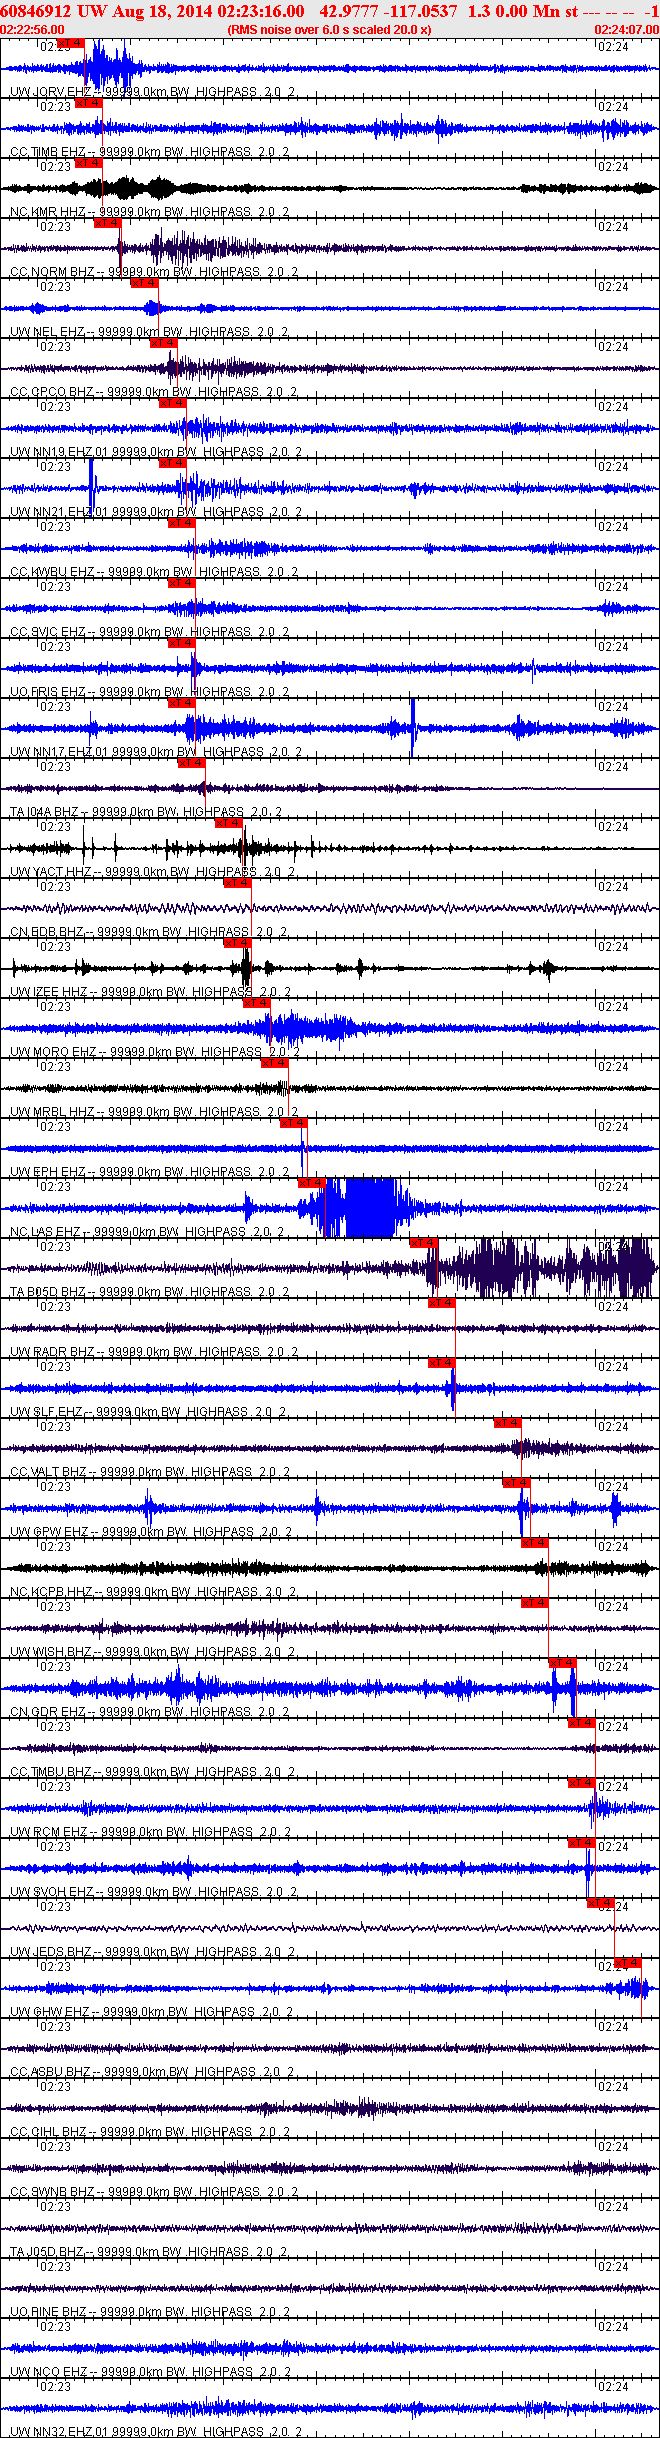Click the red pick marker on KCPB trace
This screenshot has height=2438, width=660.
tap(535, 1543)
